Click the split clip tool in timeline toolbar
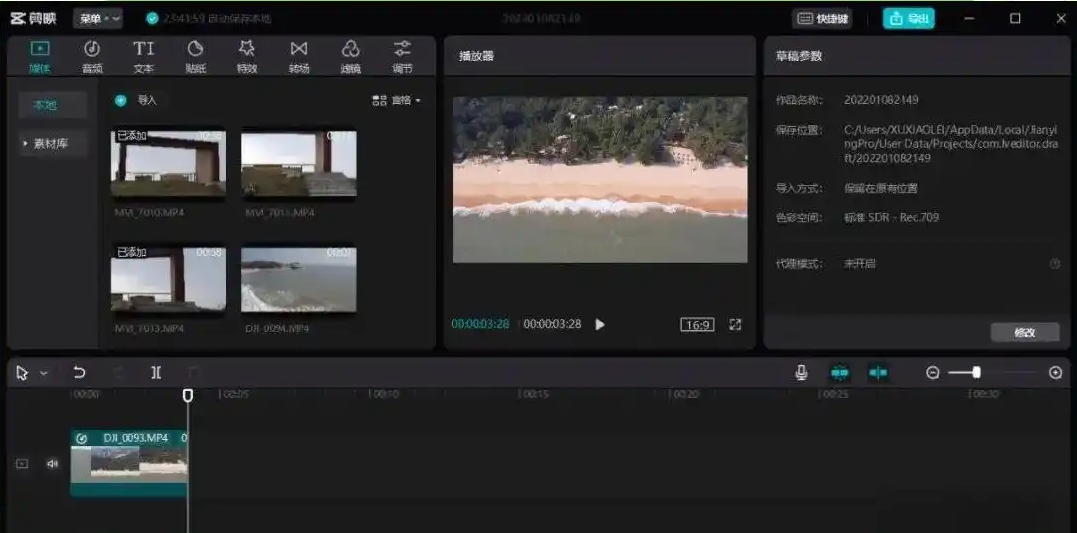This screenshot has height=533, width=1077. tap(156, 372)
